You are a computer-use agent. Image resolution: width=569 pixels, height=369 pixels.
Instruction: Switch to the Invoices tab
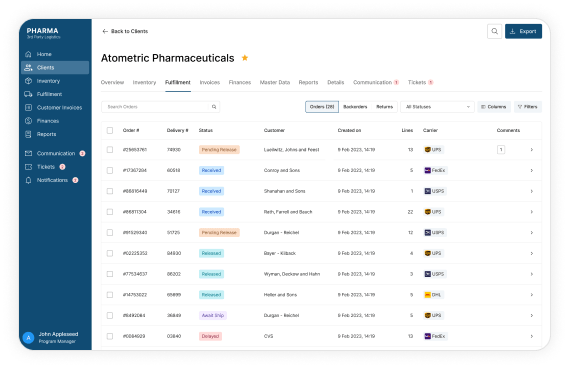[210, 82]
